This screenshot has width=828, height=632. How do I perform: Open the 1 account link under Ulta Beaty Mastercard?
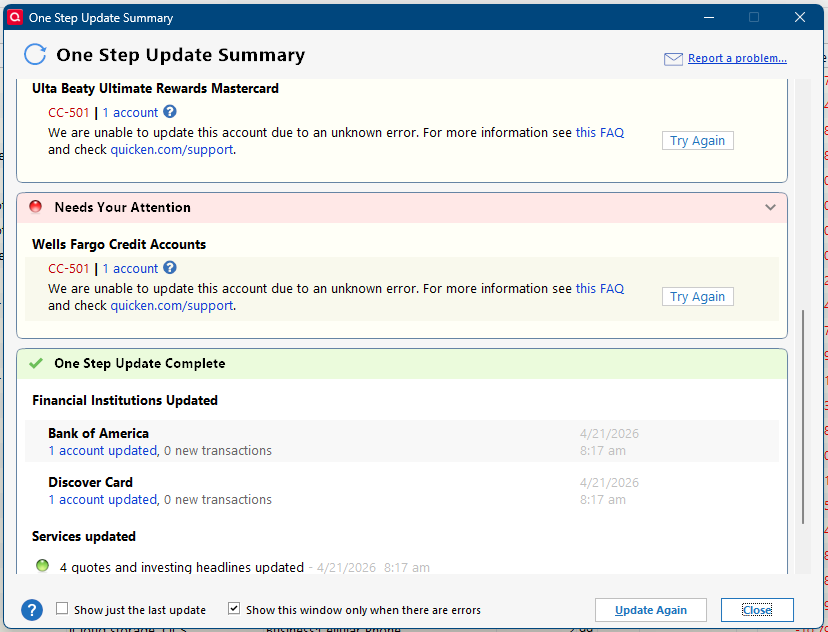coord(130,112)
